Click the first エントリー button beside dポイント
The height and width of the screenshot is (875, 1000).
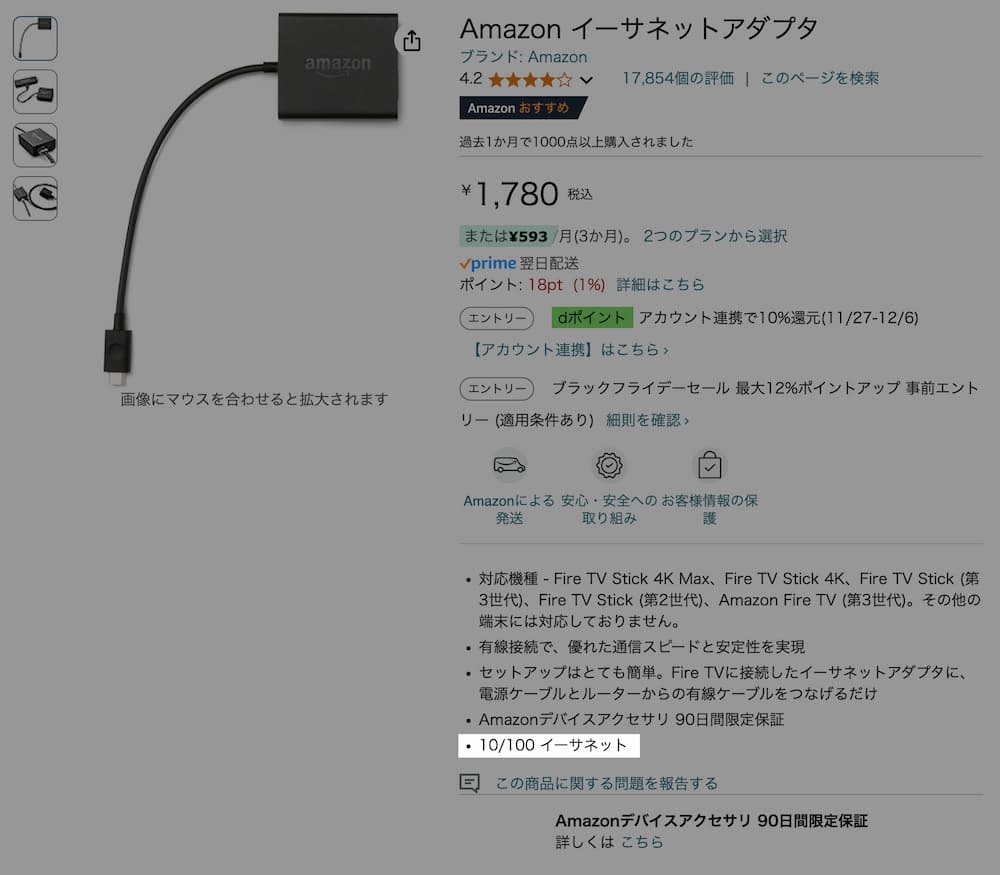point(497,318)
